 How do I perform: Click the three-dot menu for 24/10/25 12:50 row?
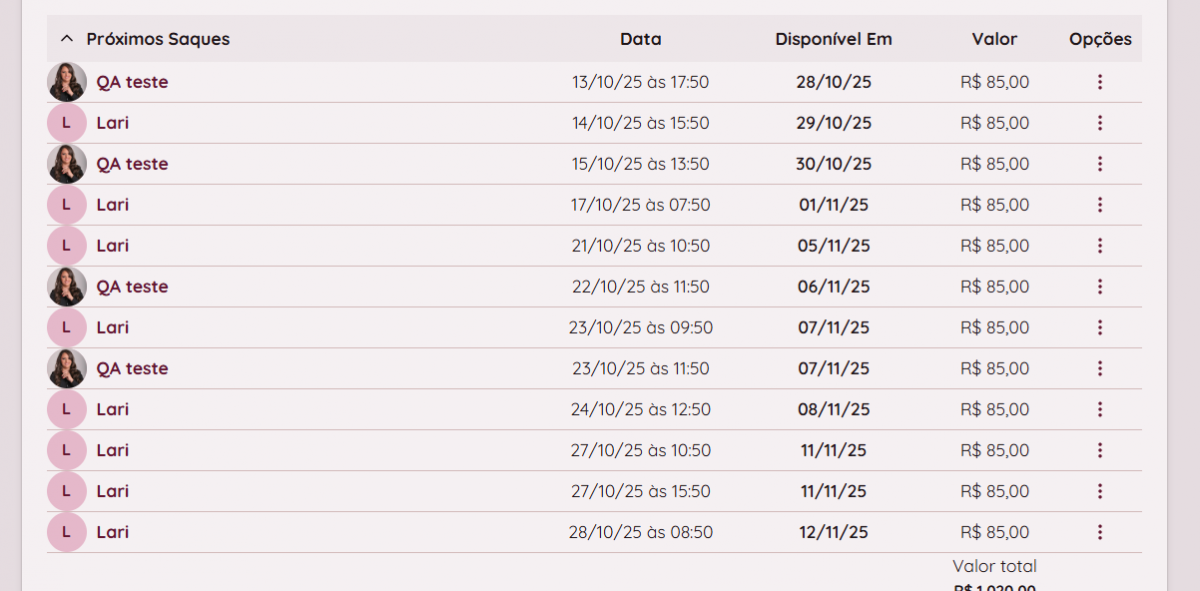[1100, 409]
